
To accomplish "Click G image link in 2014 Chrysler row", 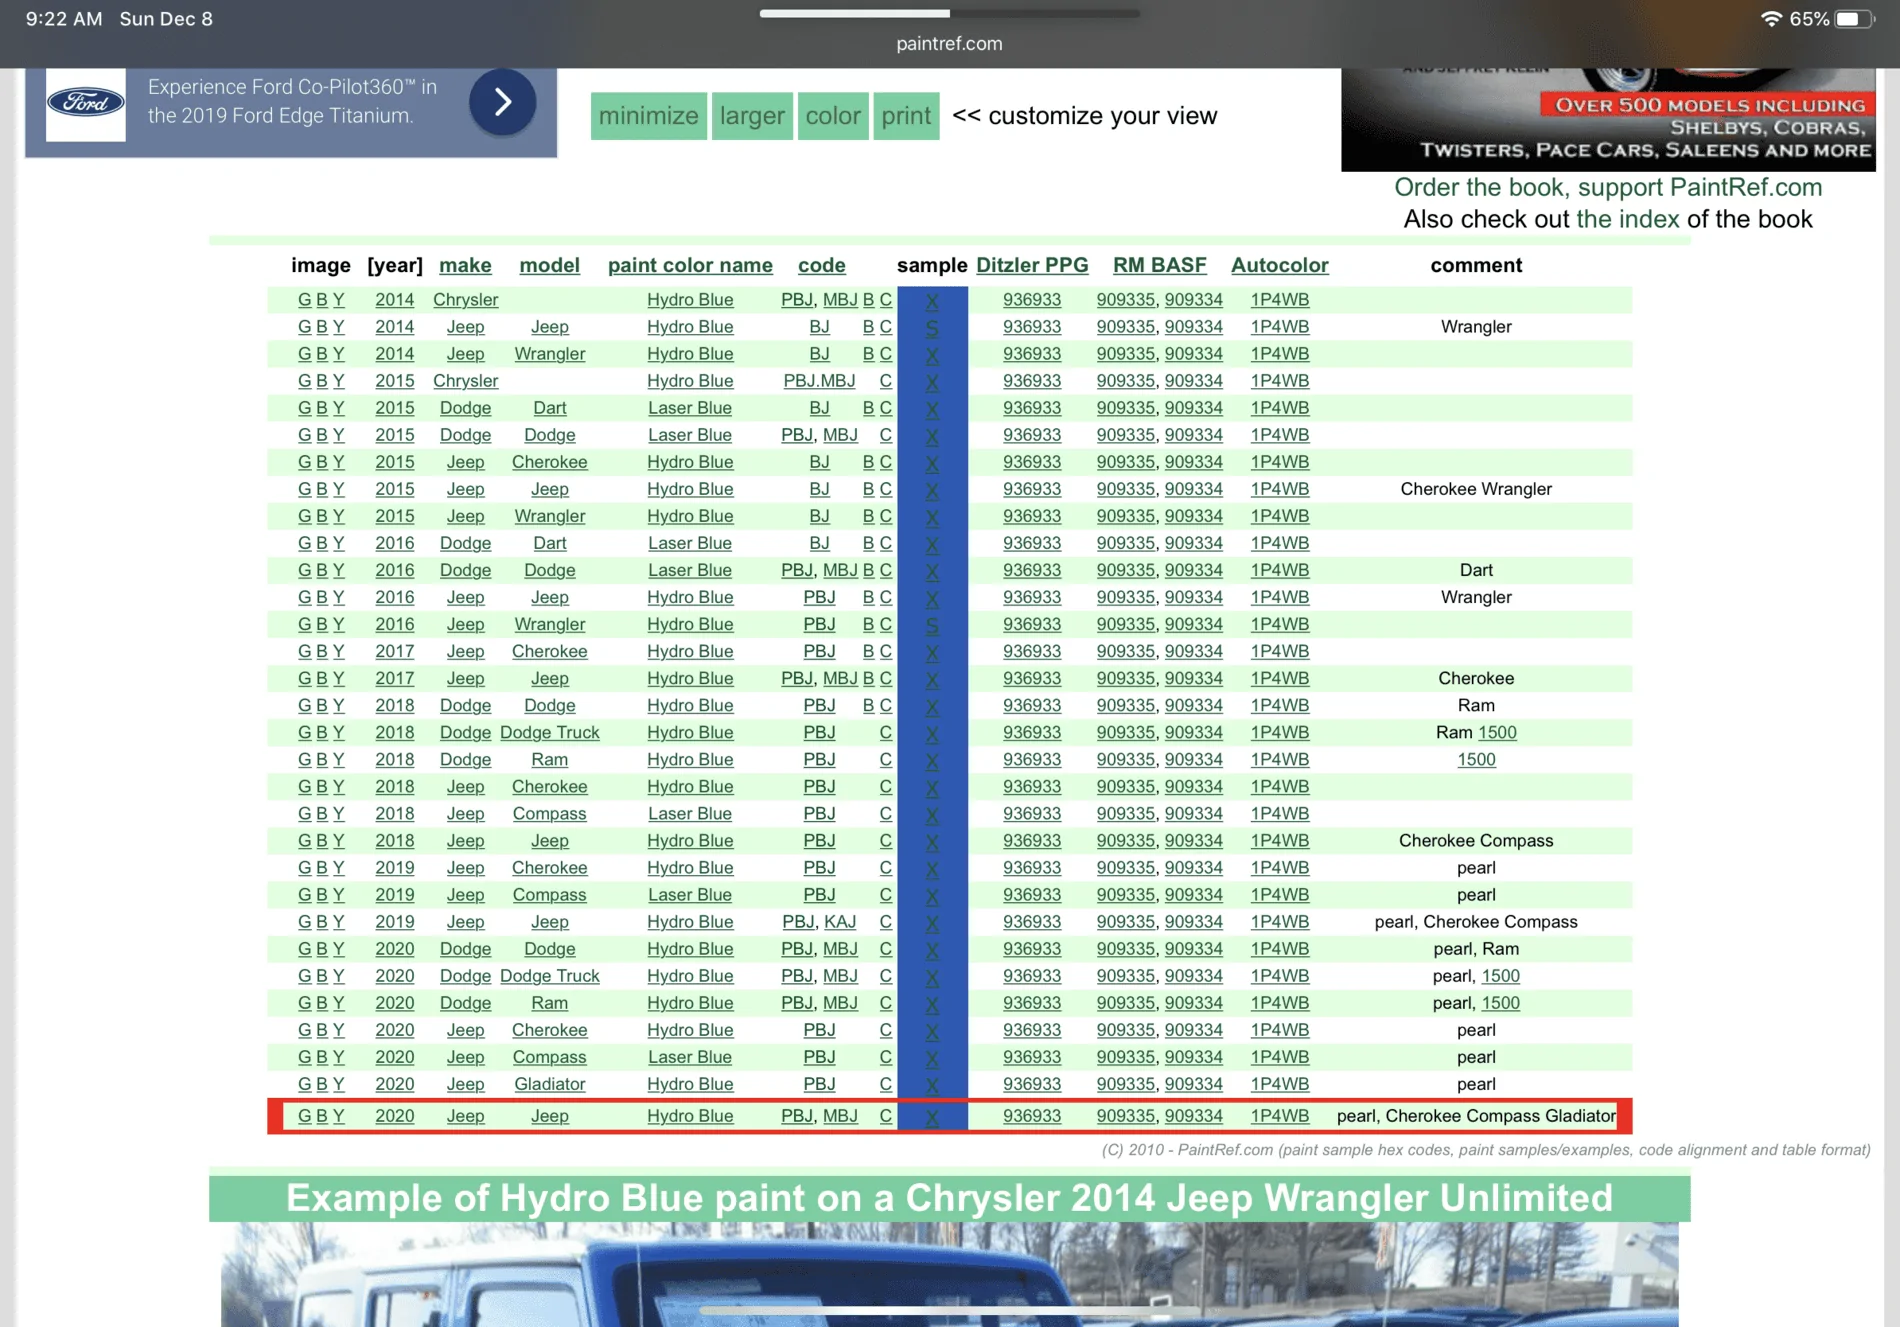I will point(304,300).
